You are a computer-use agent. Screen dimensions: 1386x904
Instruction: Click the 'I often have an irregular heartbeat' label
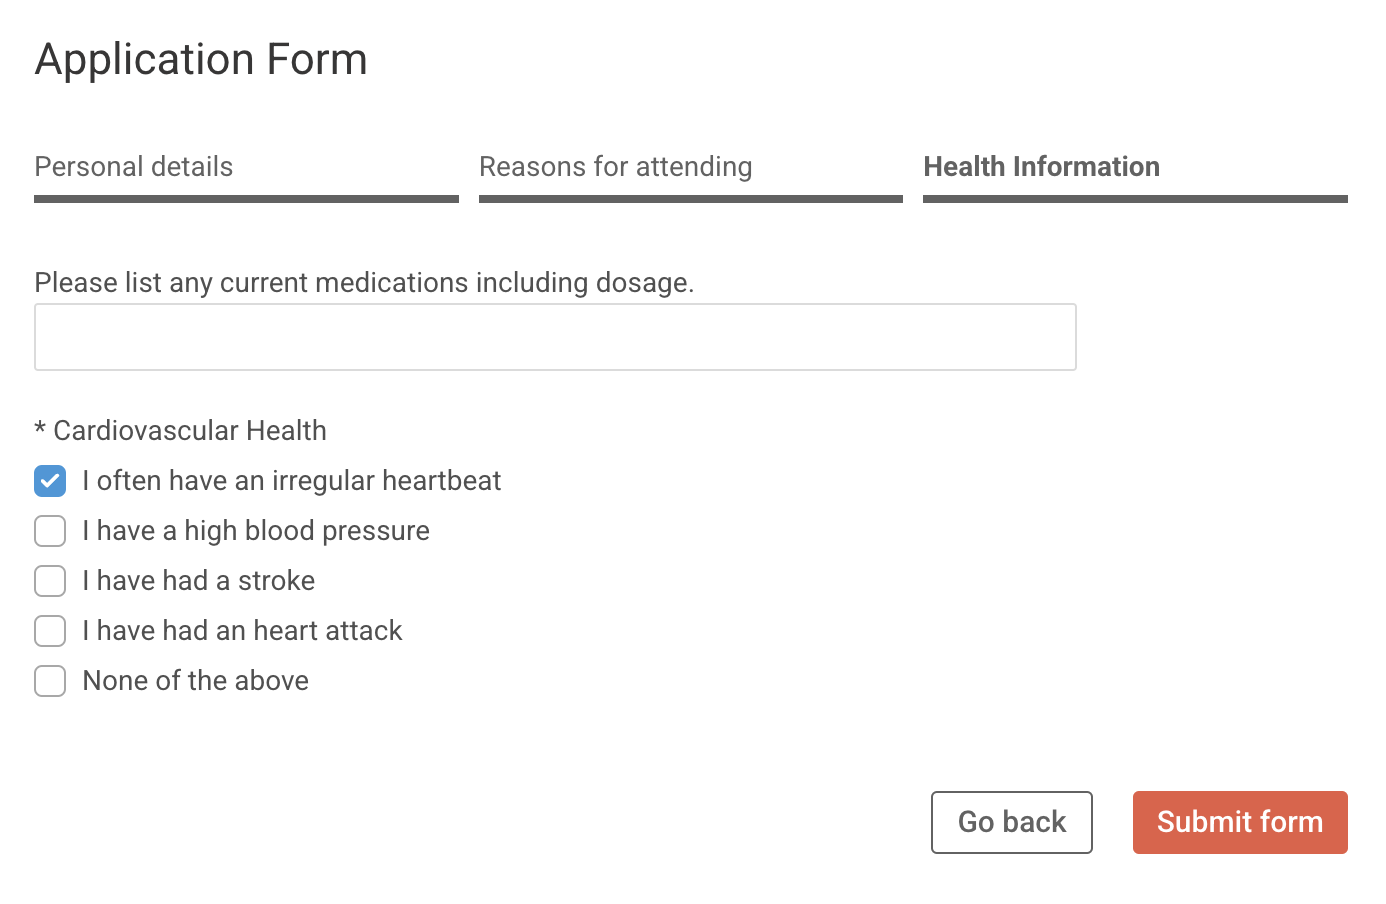tap(292, 481)
